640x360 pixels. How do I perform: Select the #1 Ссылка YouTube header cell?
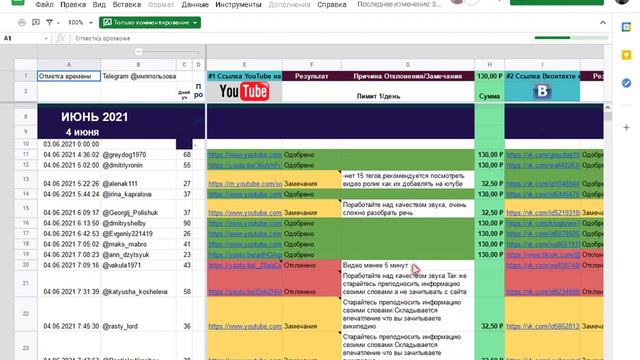coord(244,76)
